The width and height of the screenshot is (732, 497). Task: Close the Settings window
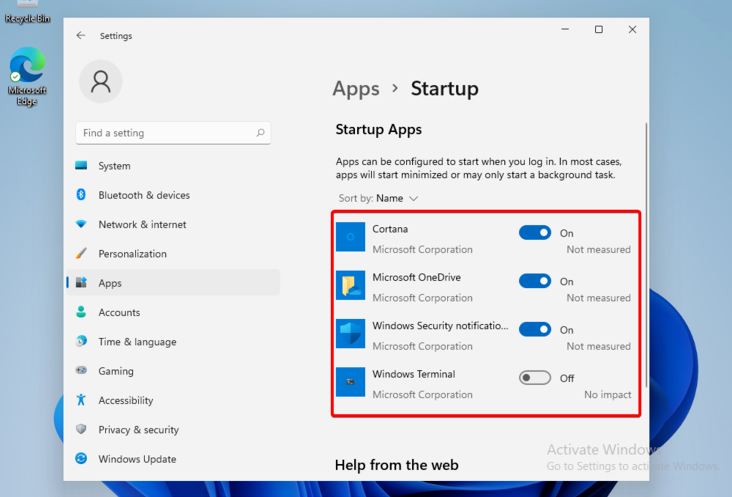pyautogui.click(x=632, y=29)
